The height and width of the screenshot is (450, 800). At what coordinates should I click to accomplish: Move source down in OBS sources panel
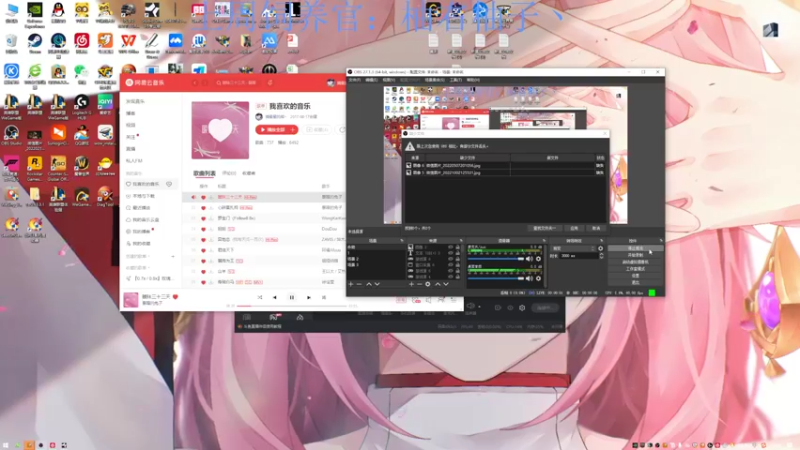tap(445, 284)
